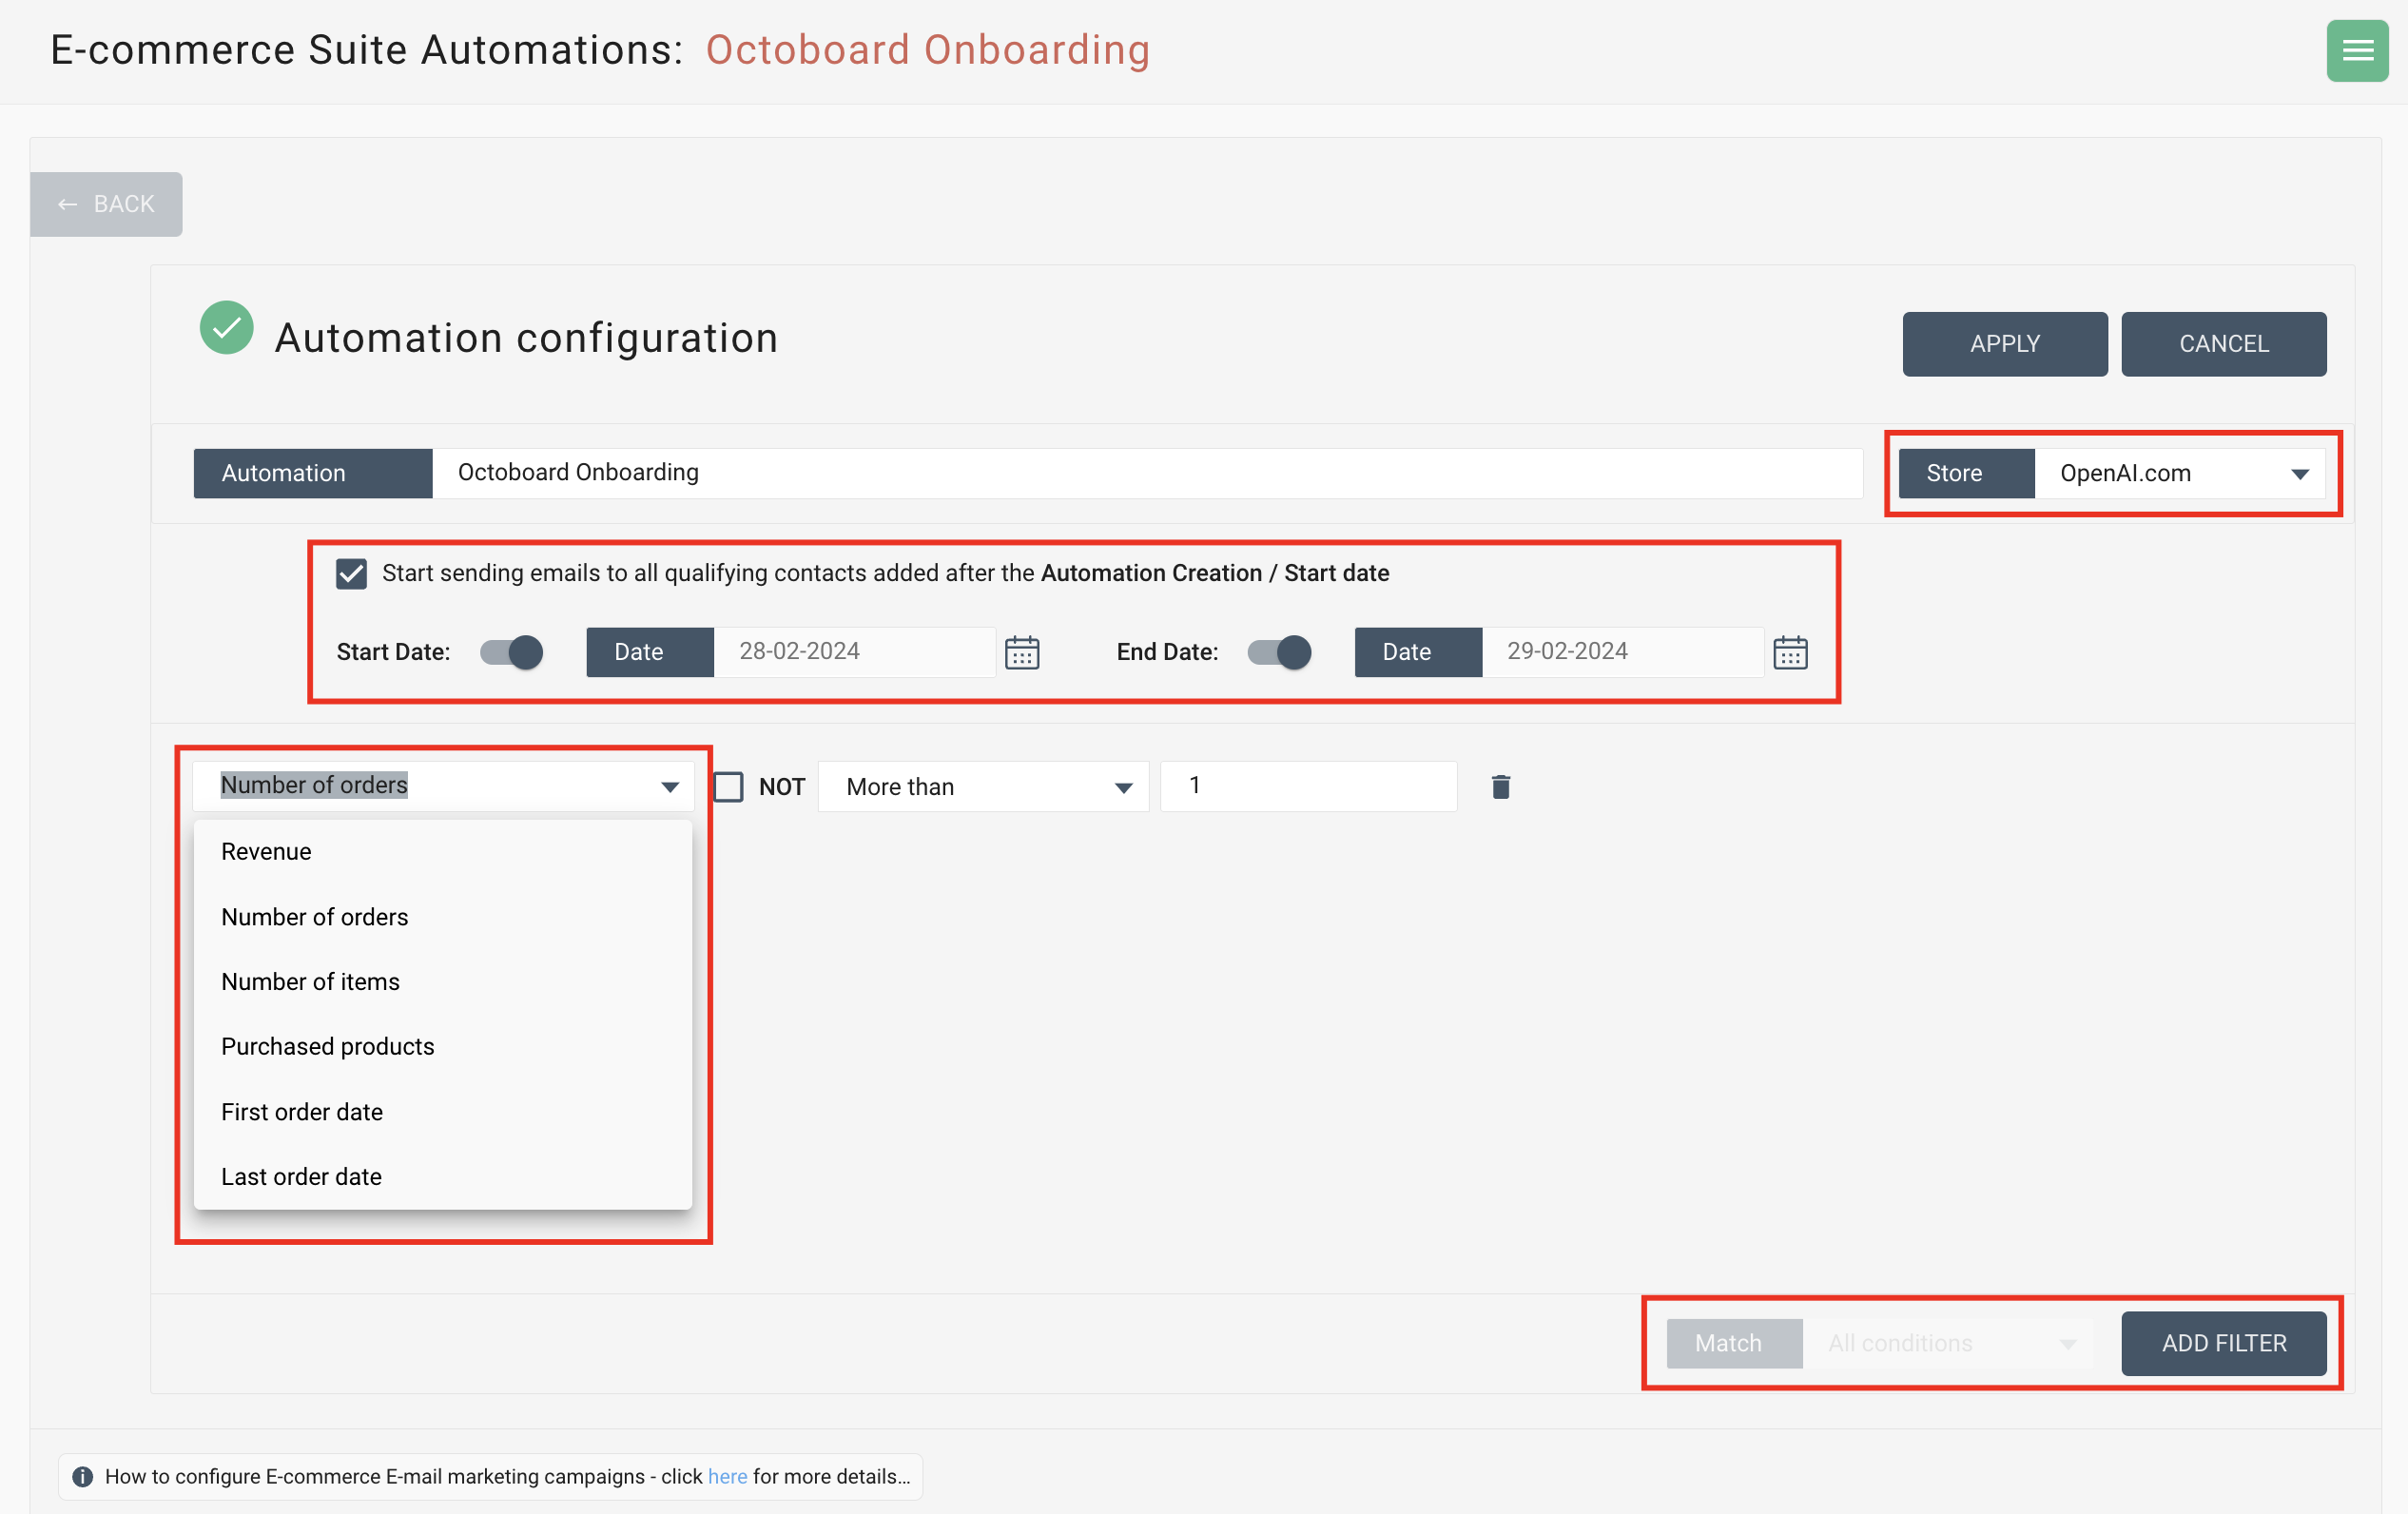Delete the Number of orders filter

tap(1500, 786)
